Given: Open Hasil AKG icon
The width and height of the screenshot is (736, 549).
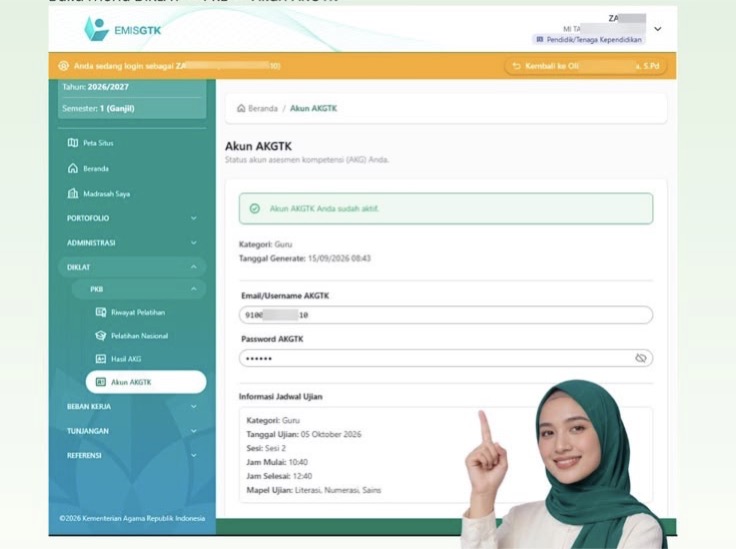Looking at the screenshot, I should (100, 358).
